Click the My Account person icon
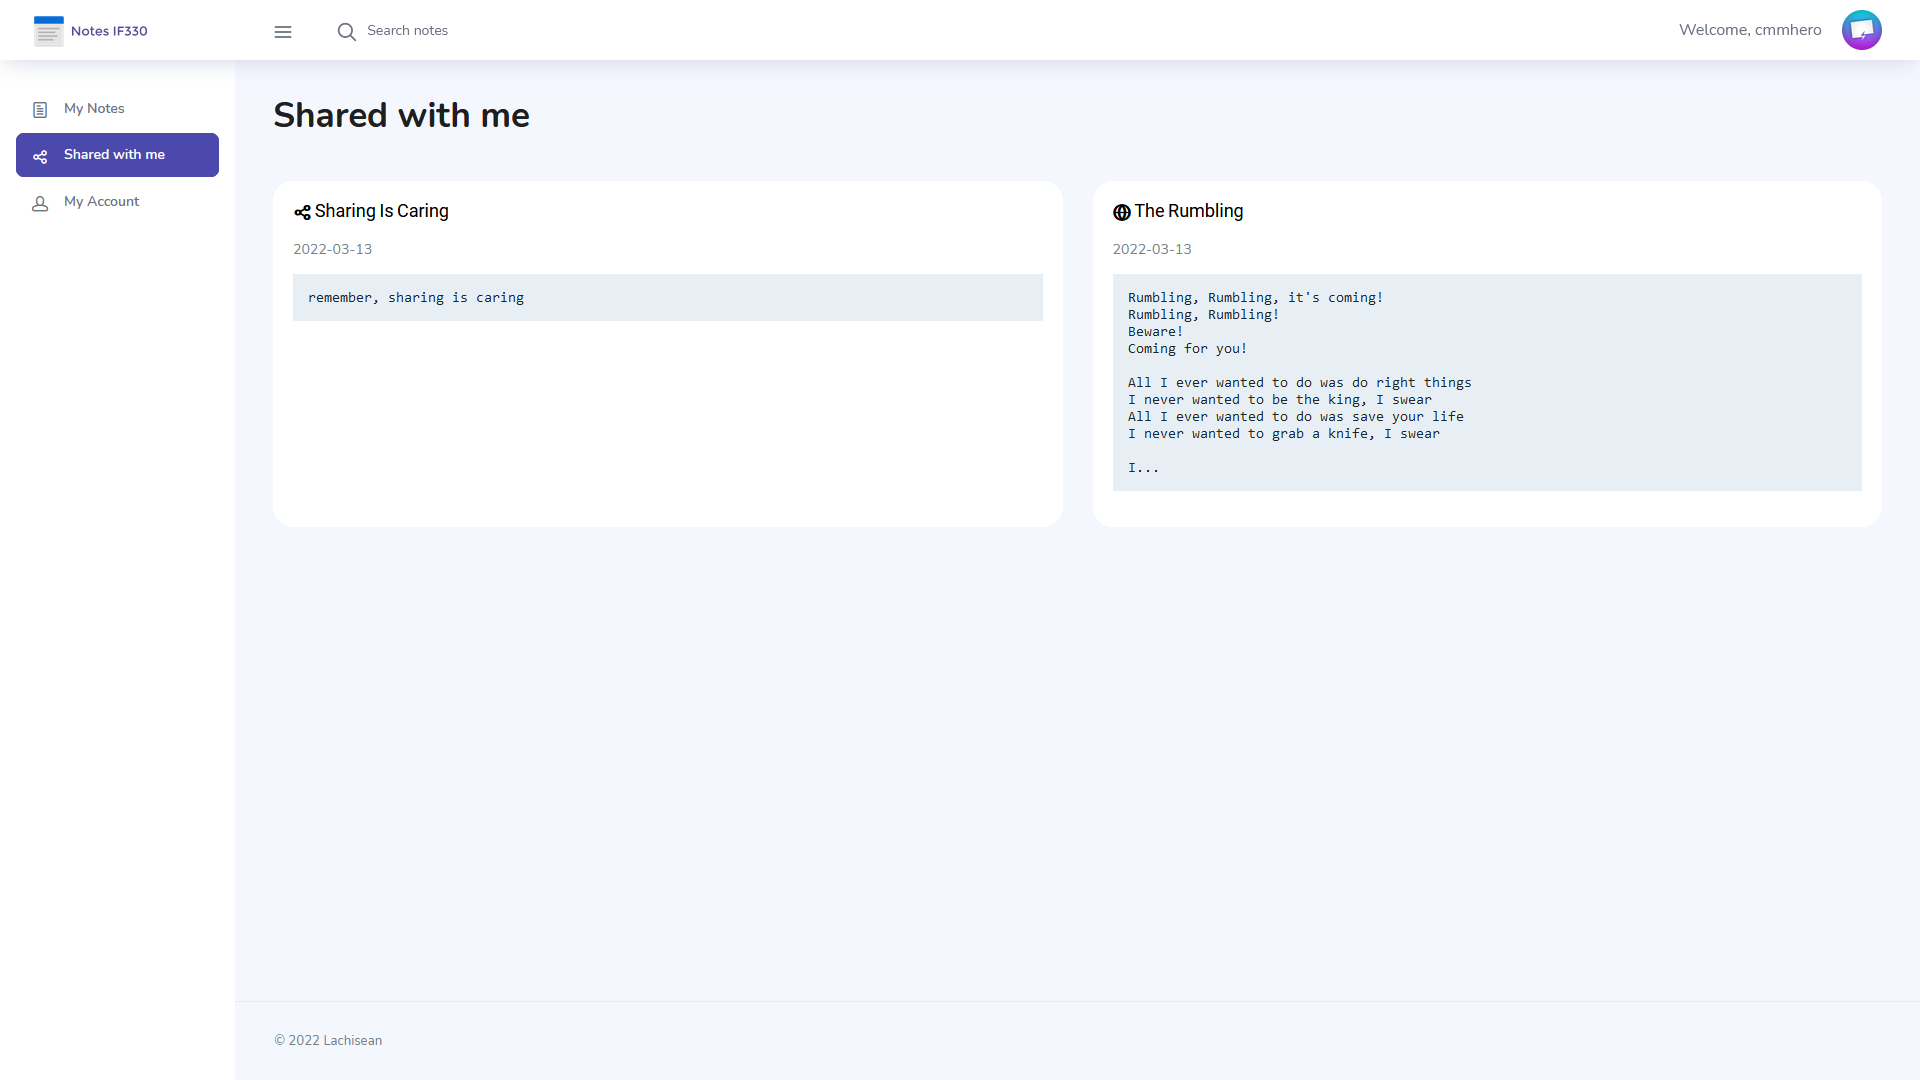The image size is (1920, 1080). point(40,203)
